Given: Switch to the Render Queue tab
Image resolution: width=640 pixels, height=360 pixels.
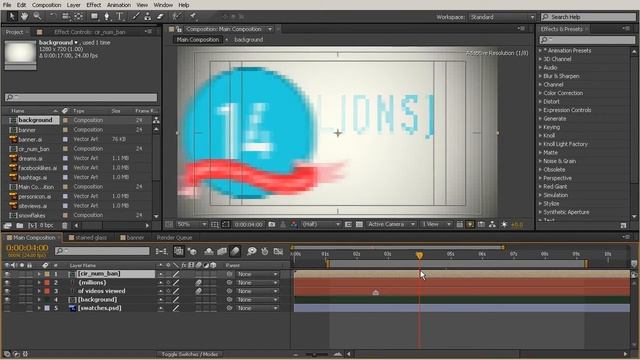Looking at the screenshot, I should [x=174, y=238].
